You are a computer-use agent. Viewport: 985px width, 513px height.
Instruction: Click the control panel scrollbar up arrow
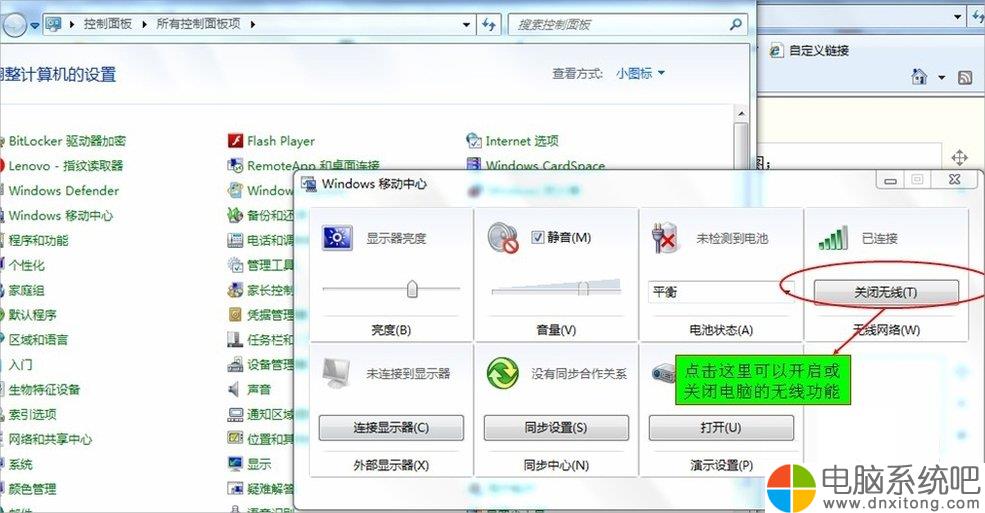(x=741, y=114)
